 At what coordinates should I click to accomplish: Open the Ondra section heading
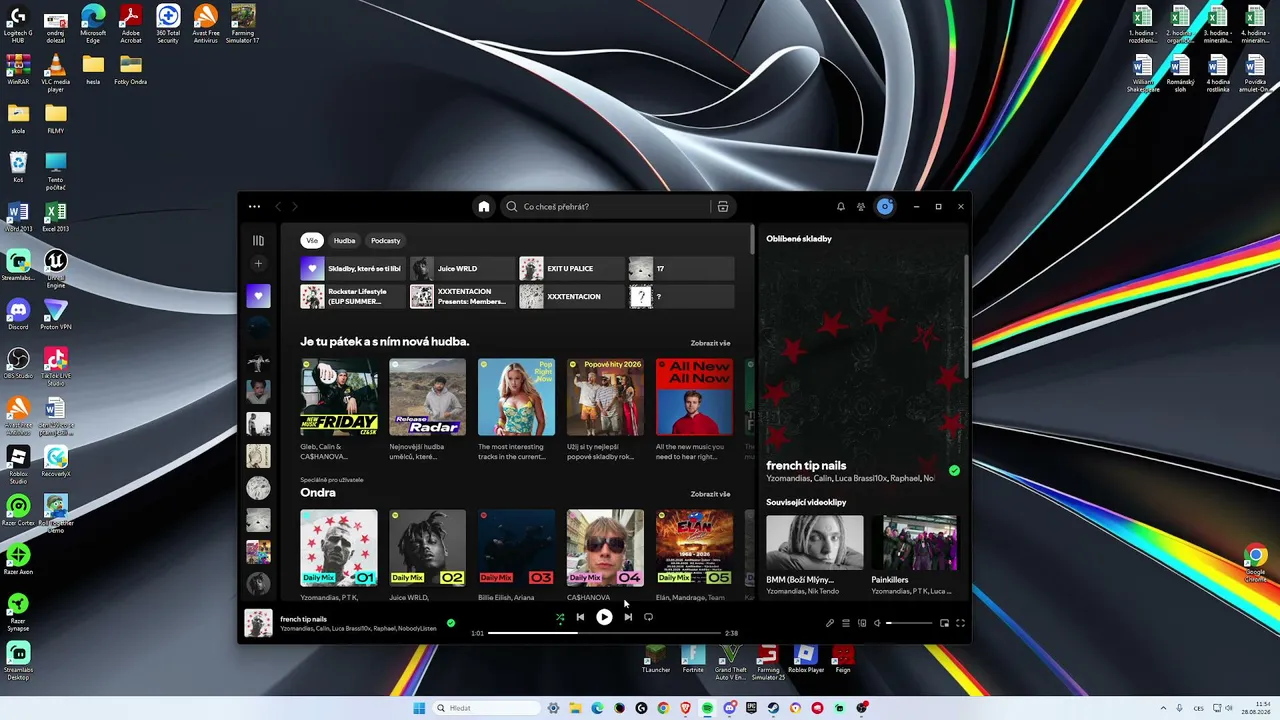pyautogui.click(x=318, y=493)
